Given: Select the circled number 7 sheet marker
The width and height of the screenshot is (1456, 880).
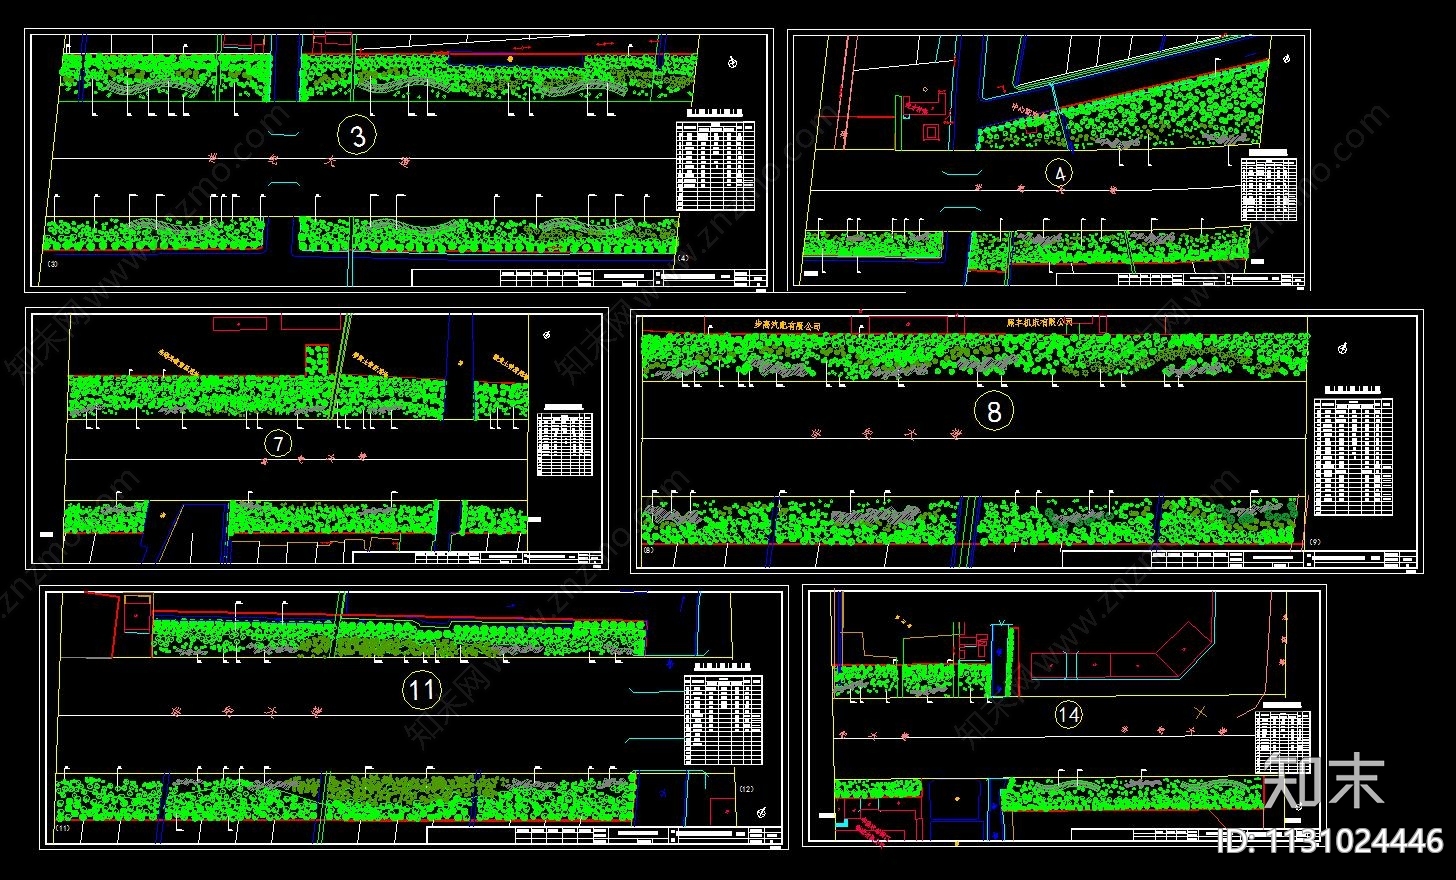Looking at the screenshot, I should (278, 443).
